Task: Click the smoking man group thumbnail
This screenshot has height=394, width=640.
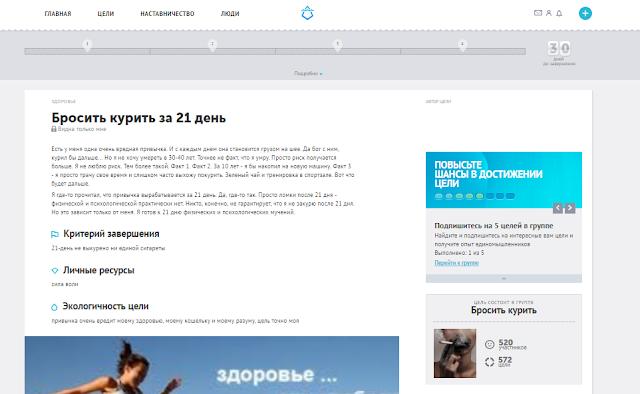Action: click(x=455, y=353)
